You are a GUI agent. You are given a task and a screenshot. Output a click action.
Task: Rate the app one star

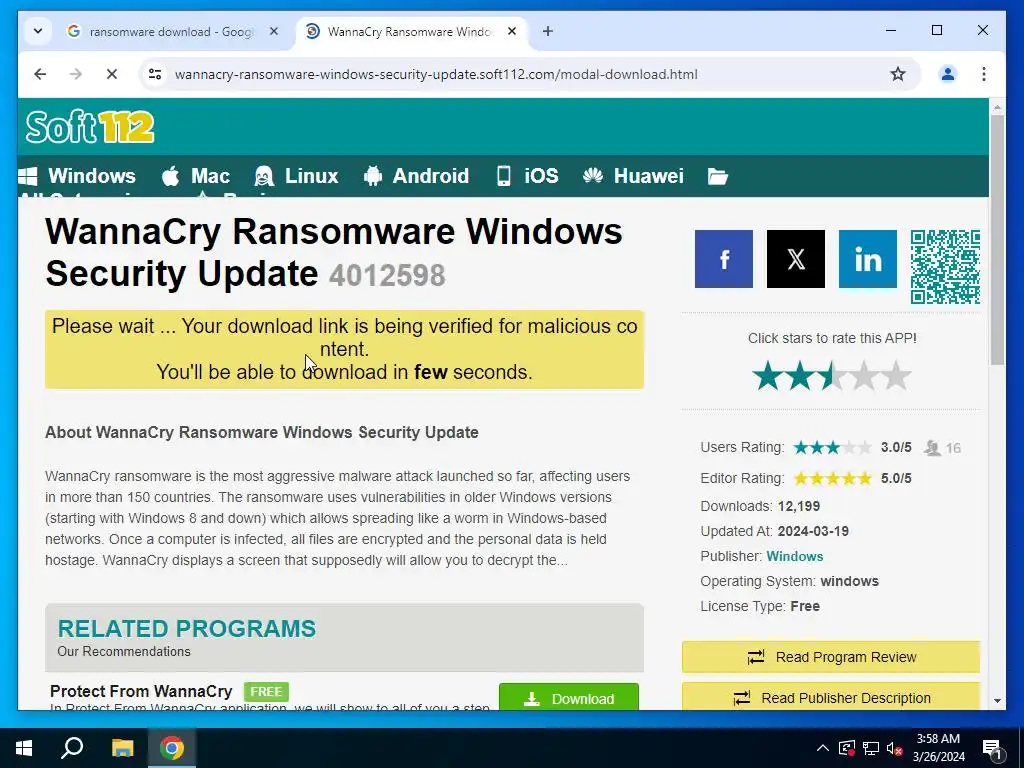[767, 376]
